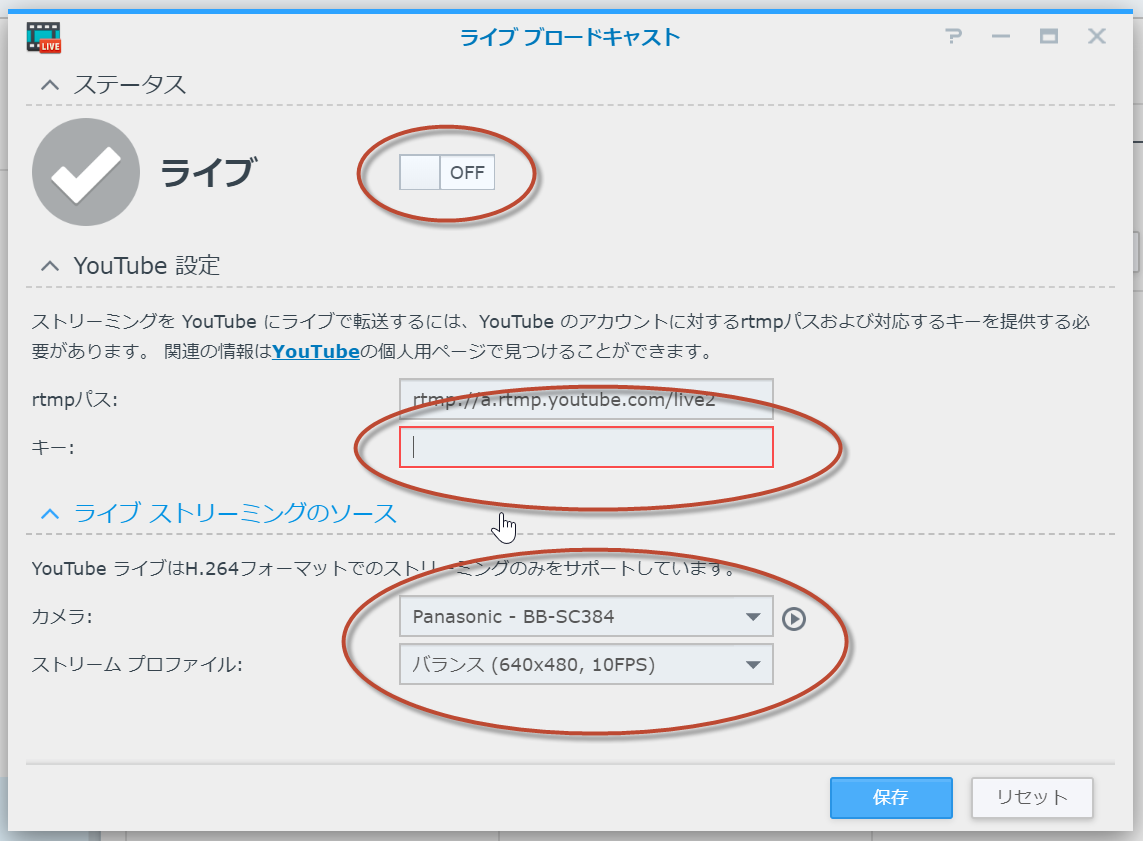Viewport: 1143px width, 841px height.
Task: Click the rtmpパス: label
Action: (x=74, y=399)
